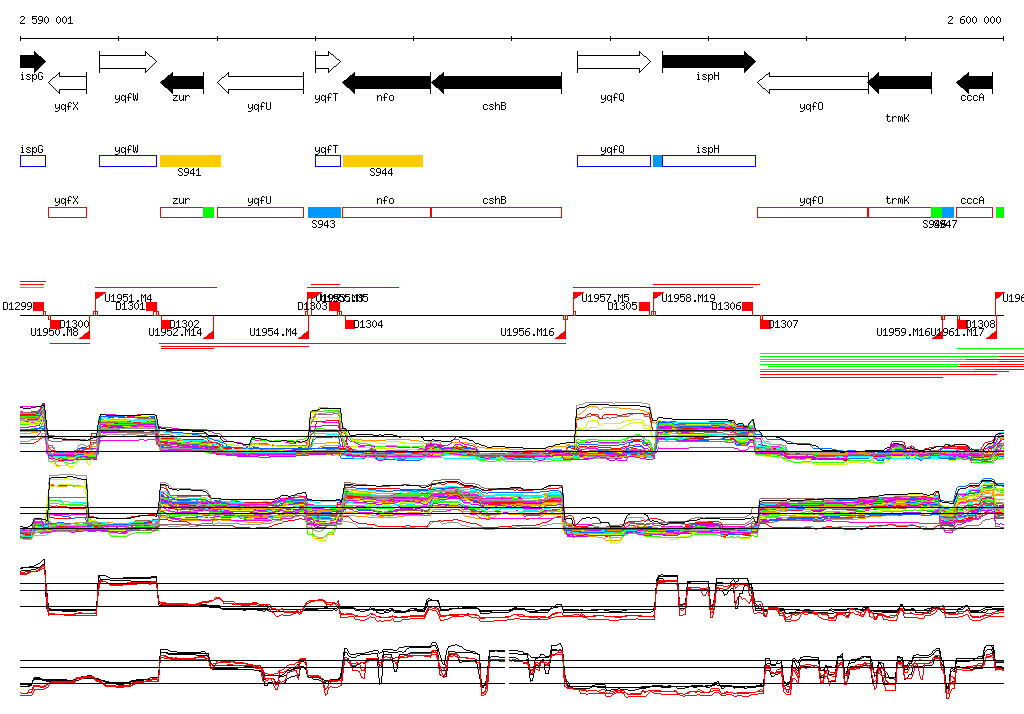Click the white yqfW gene arrow
This screenshot has height=714, width=1024.
(x=128, y=62)
